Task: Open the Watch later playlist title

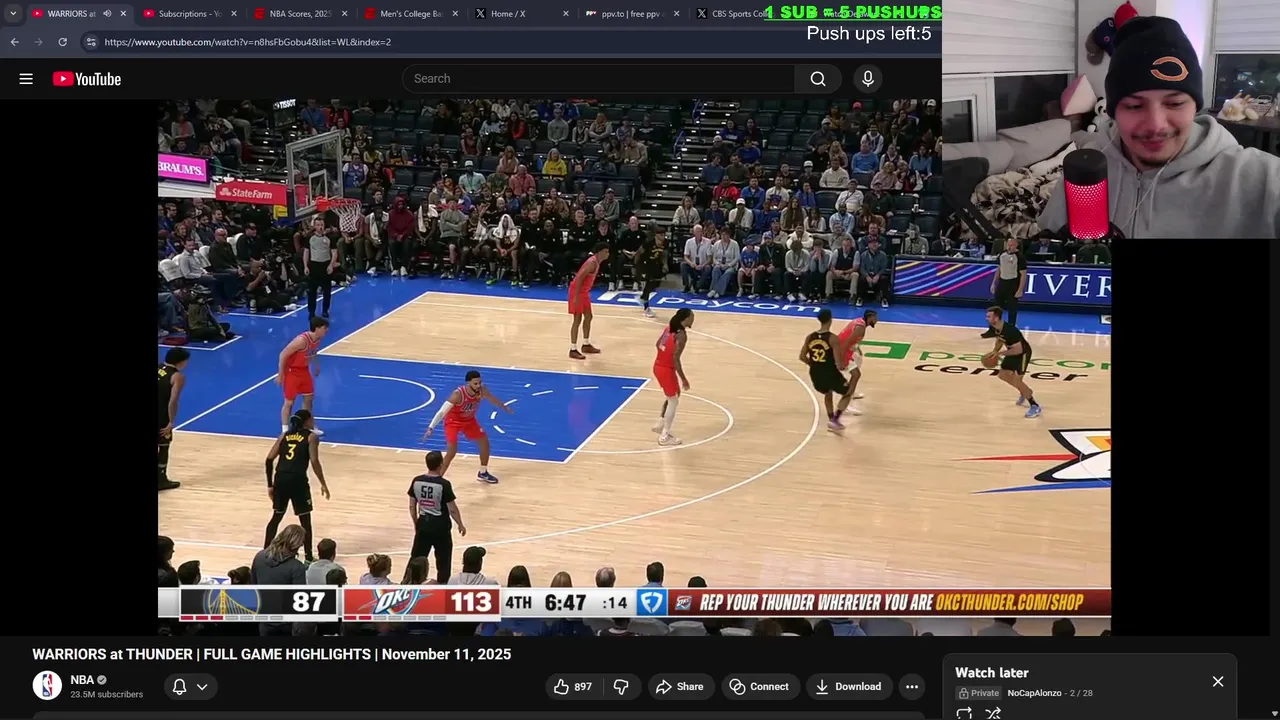Action: click(x=991, y=673)
